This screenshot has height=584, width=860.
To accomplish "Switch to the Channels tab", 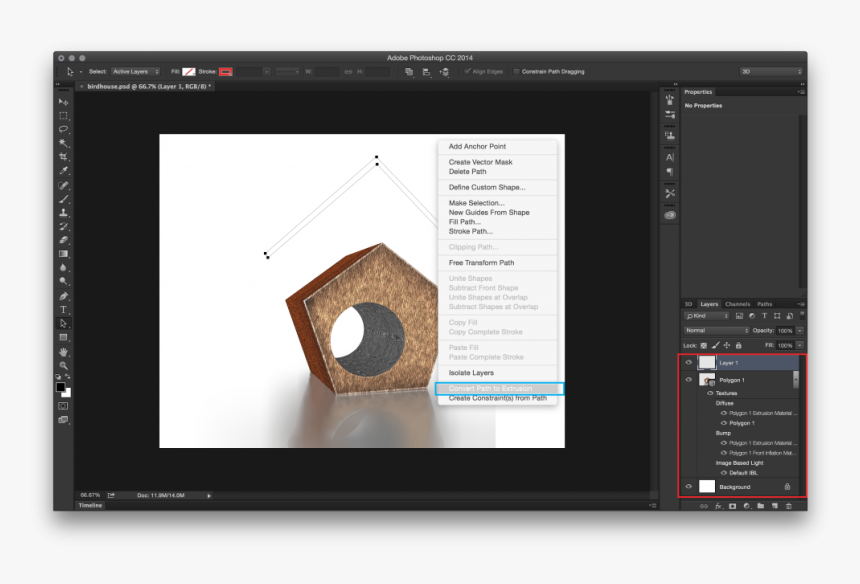I will point(738,304).
